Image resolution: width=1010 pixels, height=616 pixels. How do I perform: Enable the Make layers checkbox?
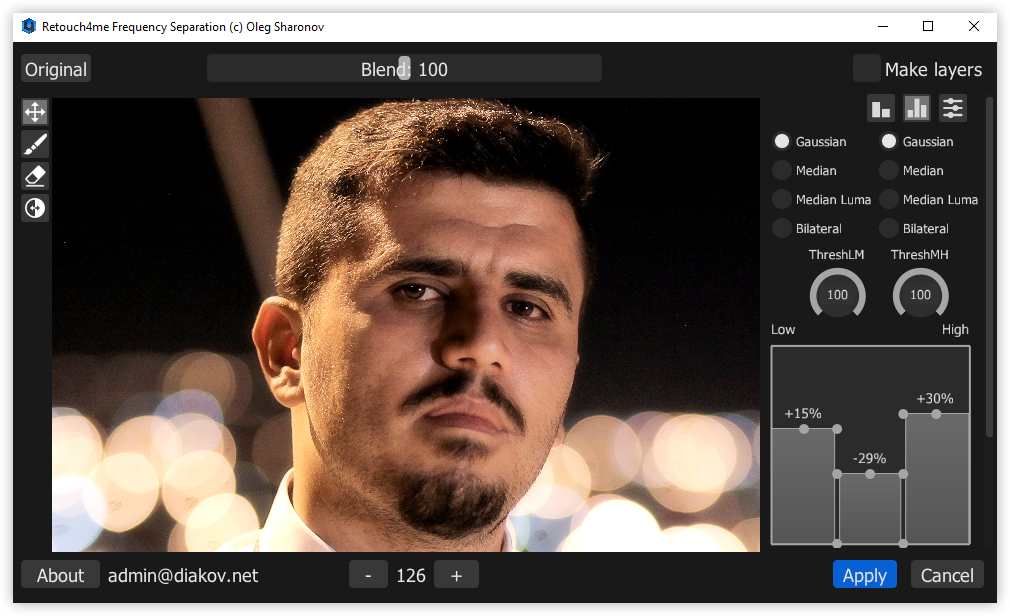[866, 69]
